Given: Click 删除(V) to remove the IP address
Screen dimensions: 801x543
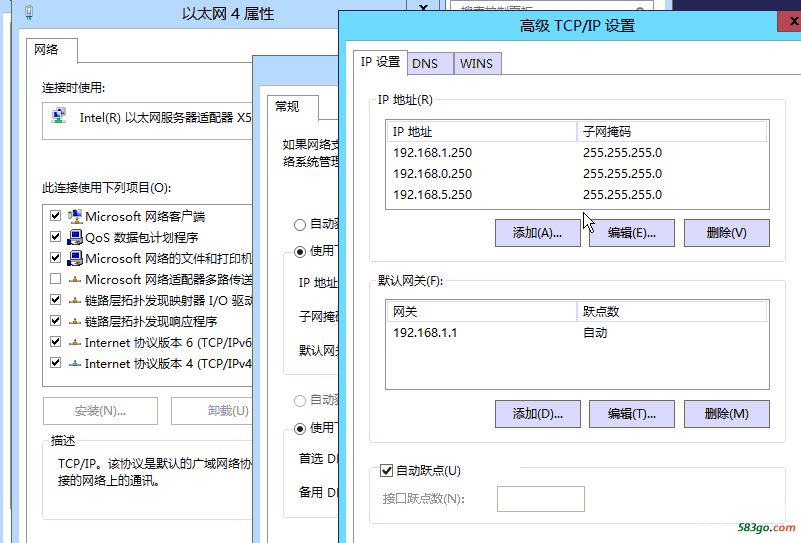Looking at the screenshot, I should pos(726,233).
